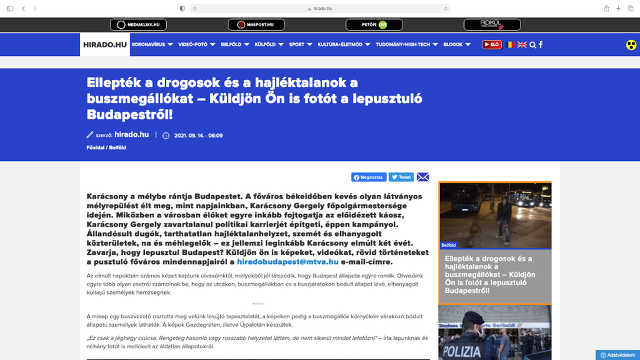
Task: Click the Belföld tag on sidebar thumbnail
Action: (449, 245)
